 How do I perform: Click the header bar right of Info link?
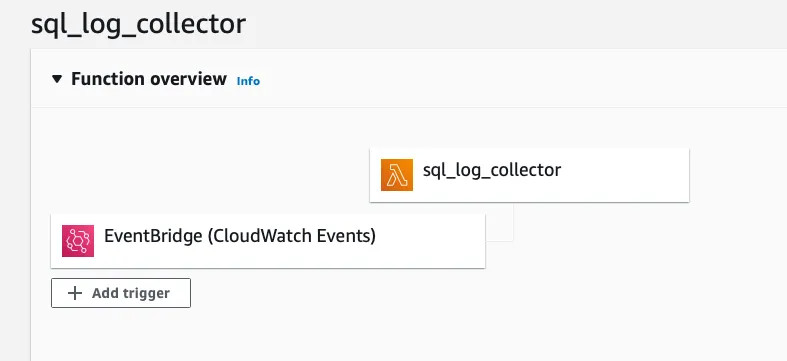[x=502, y=79]
